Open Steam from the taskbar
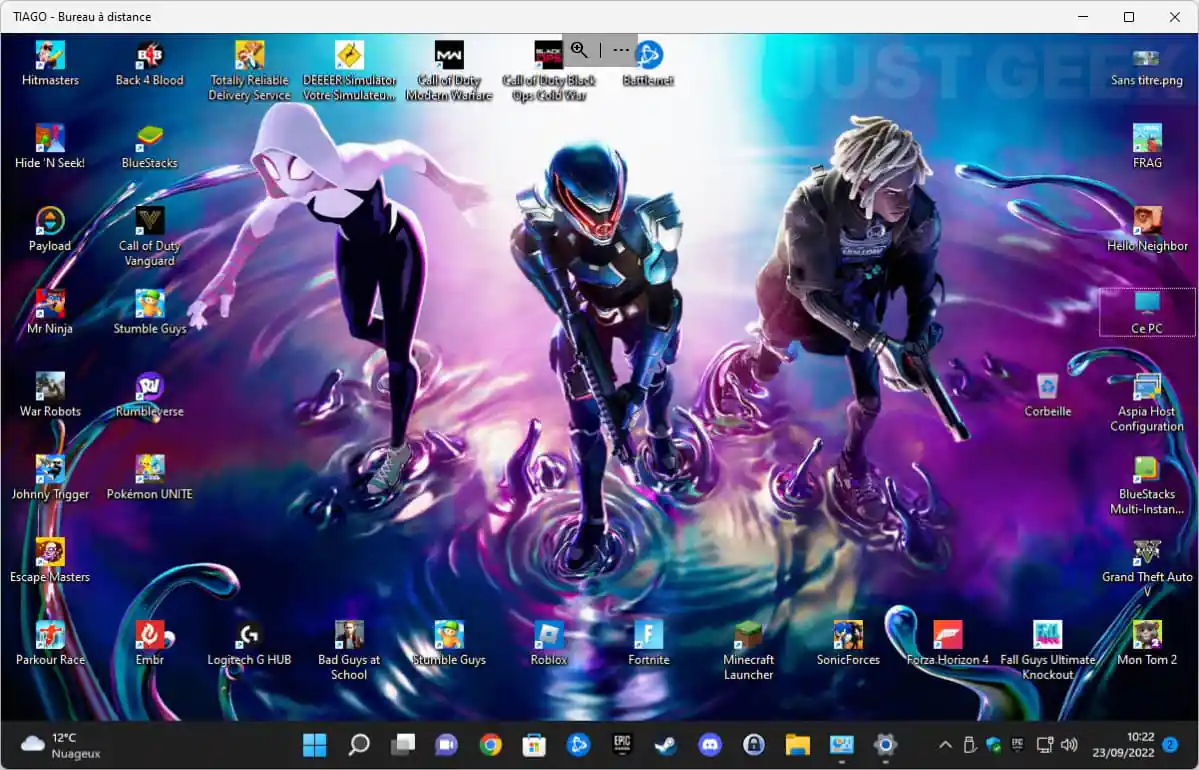Viewport: 1199px width, 770px height. click(665, 745)
